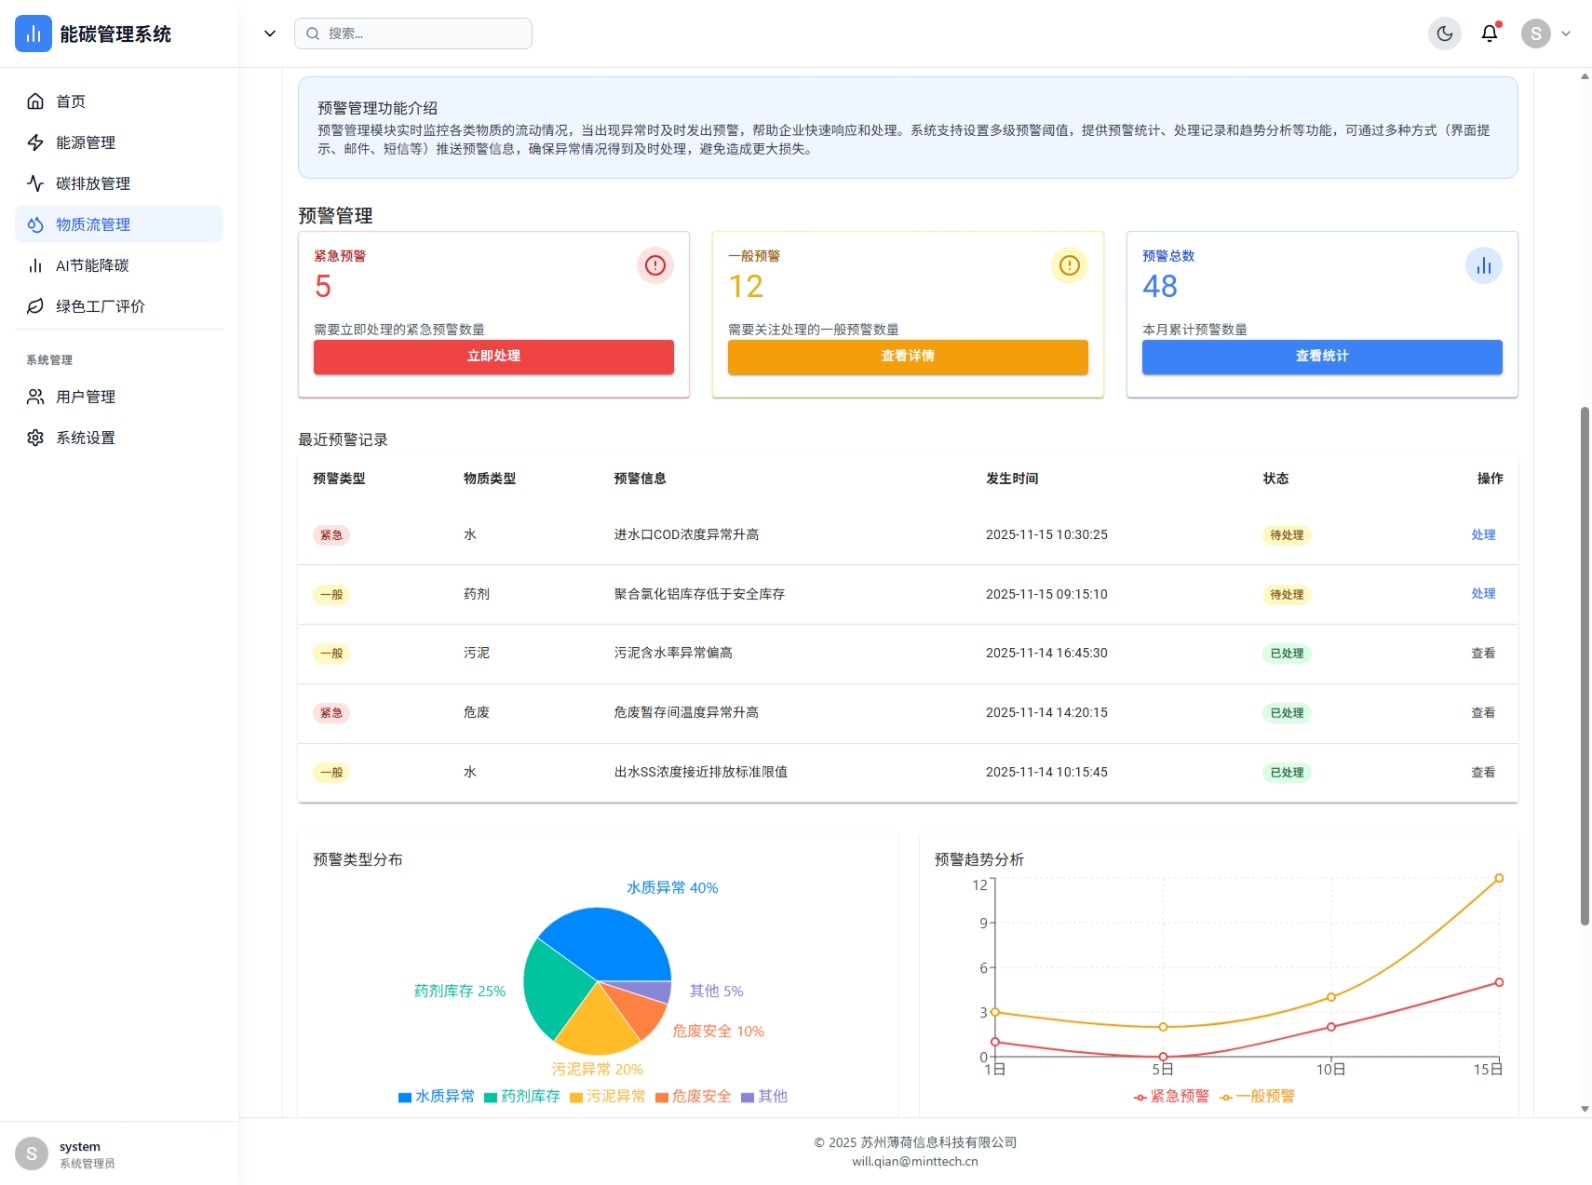Click the yellow alert icon on 一般预警 card
Screen dimensions: 1592x1185
click(x=1069, y=265)
